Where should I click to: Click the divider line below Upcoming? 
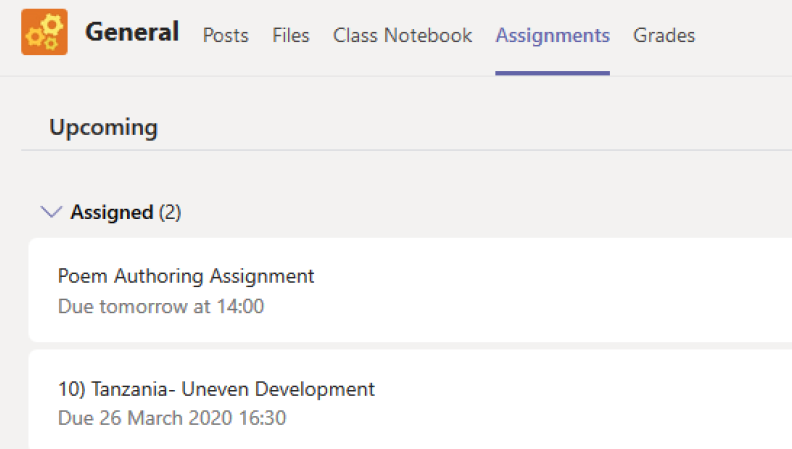click(x=400, y=151)
